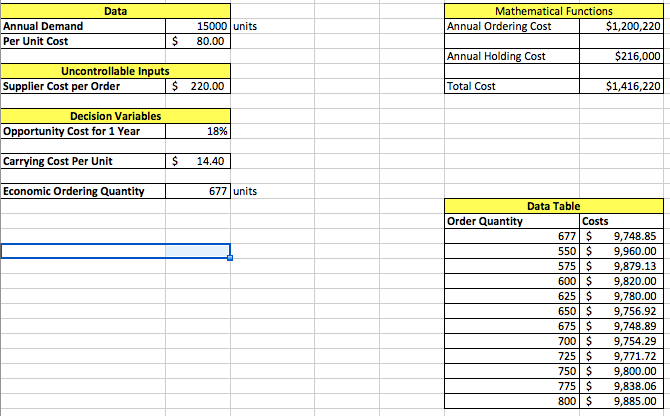The height and width of the screenshot is (416, 670).
Task: Click the 9,820.00 cost value
Action: [x=621, y=281]
